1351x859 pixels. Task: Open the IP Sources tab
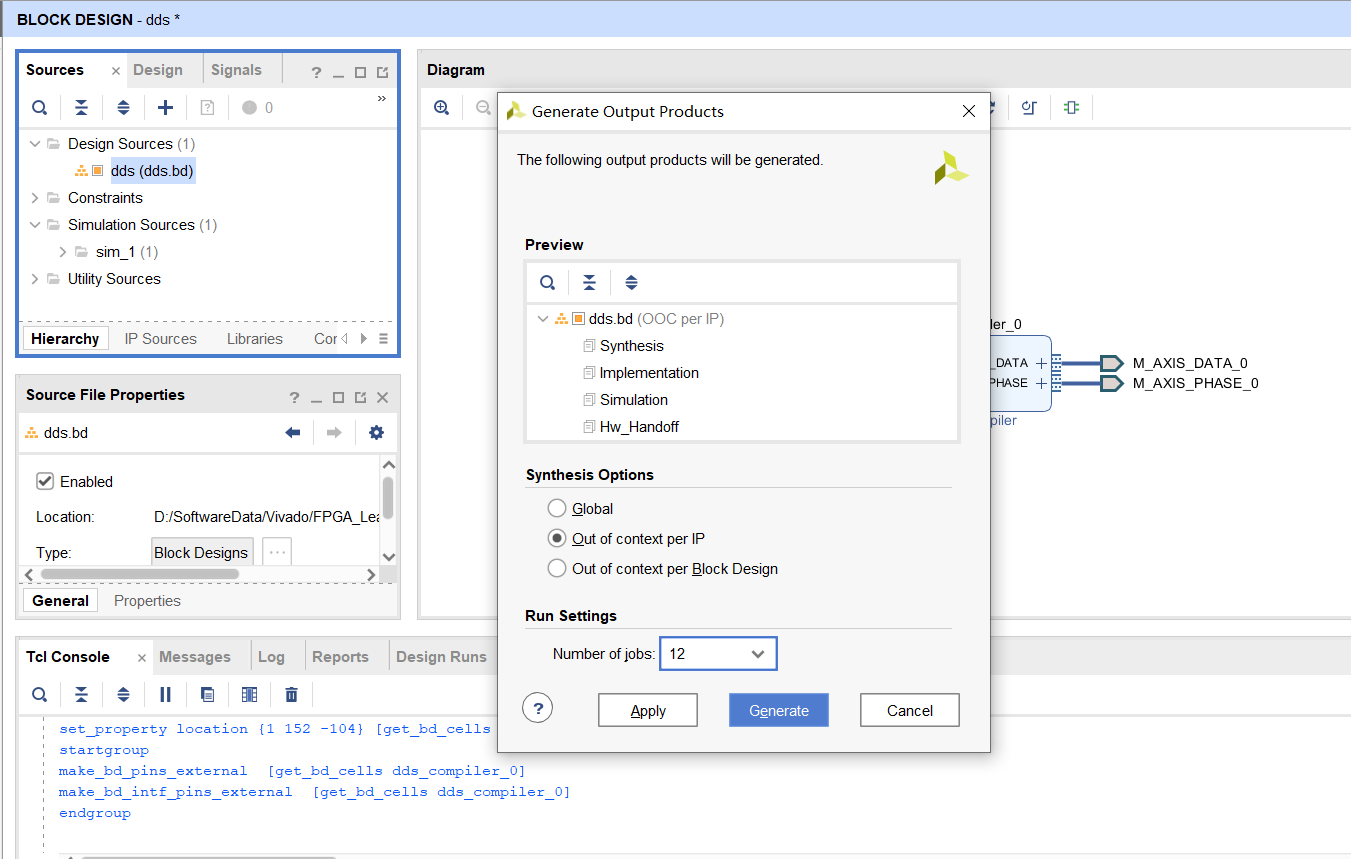tap(160, 339)
